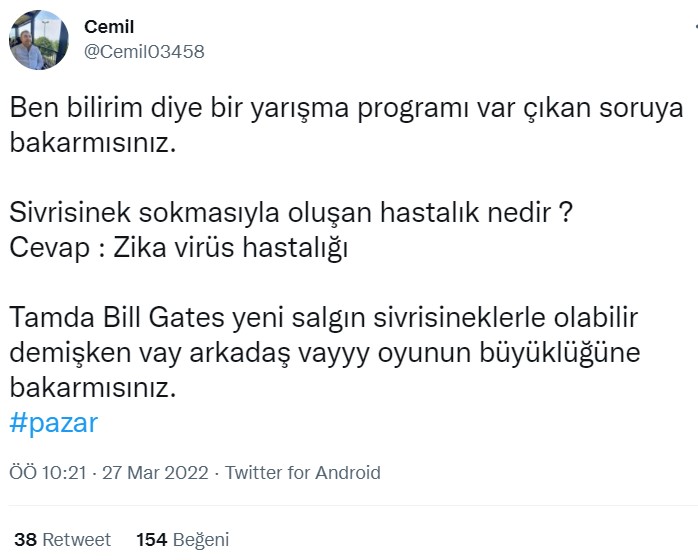Click the "Retweet" label
Viewport: 698px width, 560px height.
tap(77, 540)
